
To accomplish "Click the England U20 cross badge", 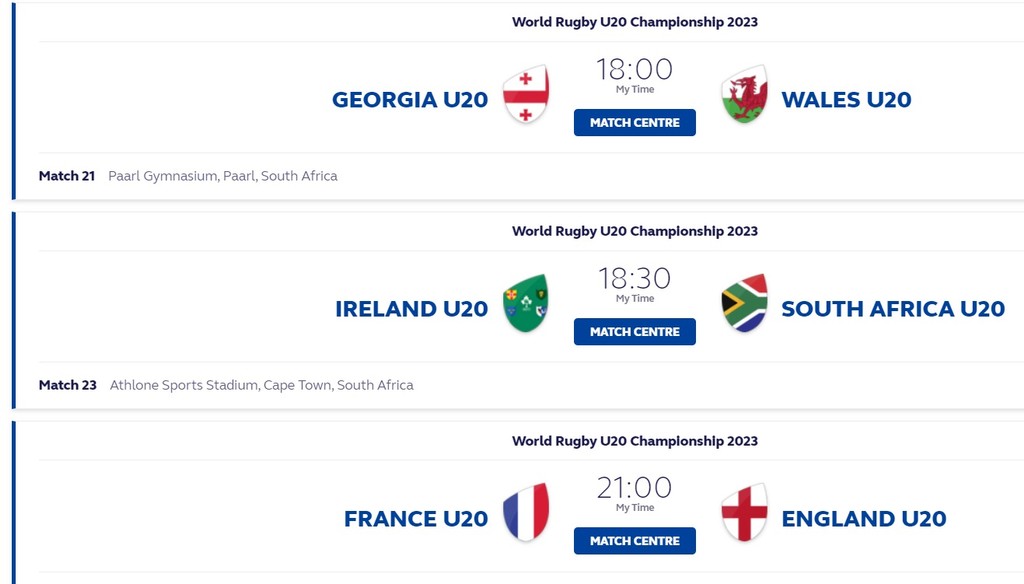I will tap(744, 513).
